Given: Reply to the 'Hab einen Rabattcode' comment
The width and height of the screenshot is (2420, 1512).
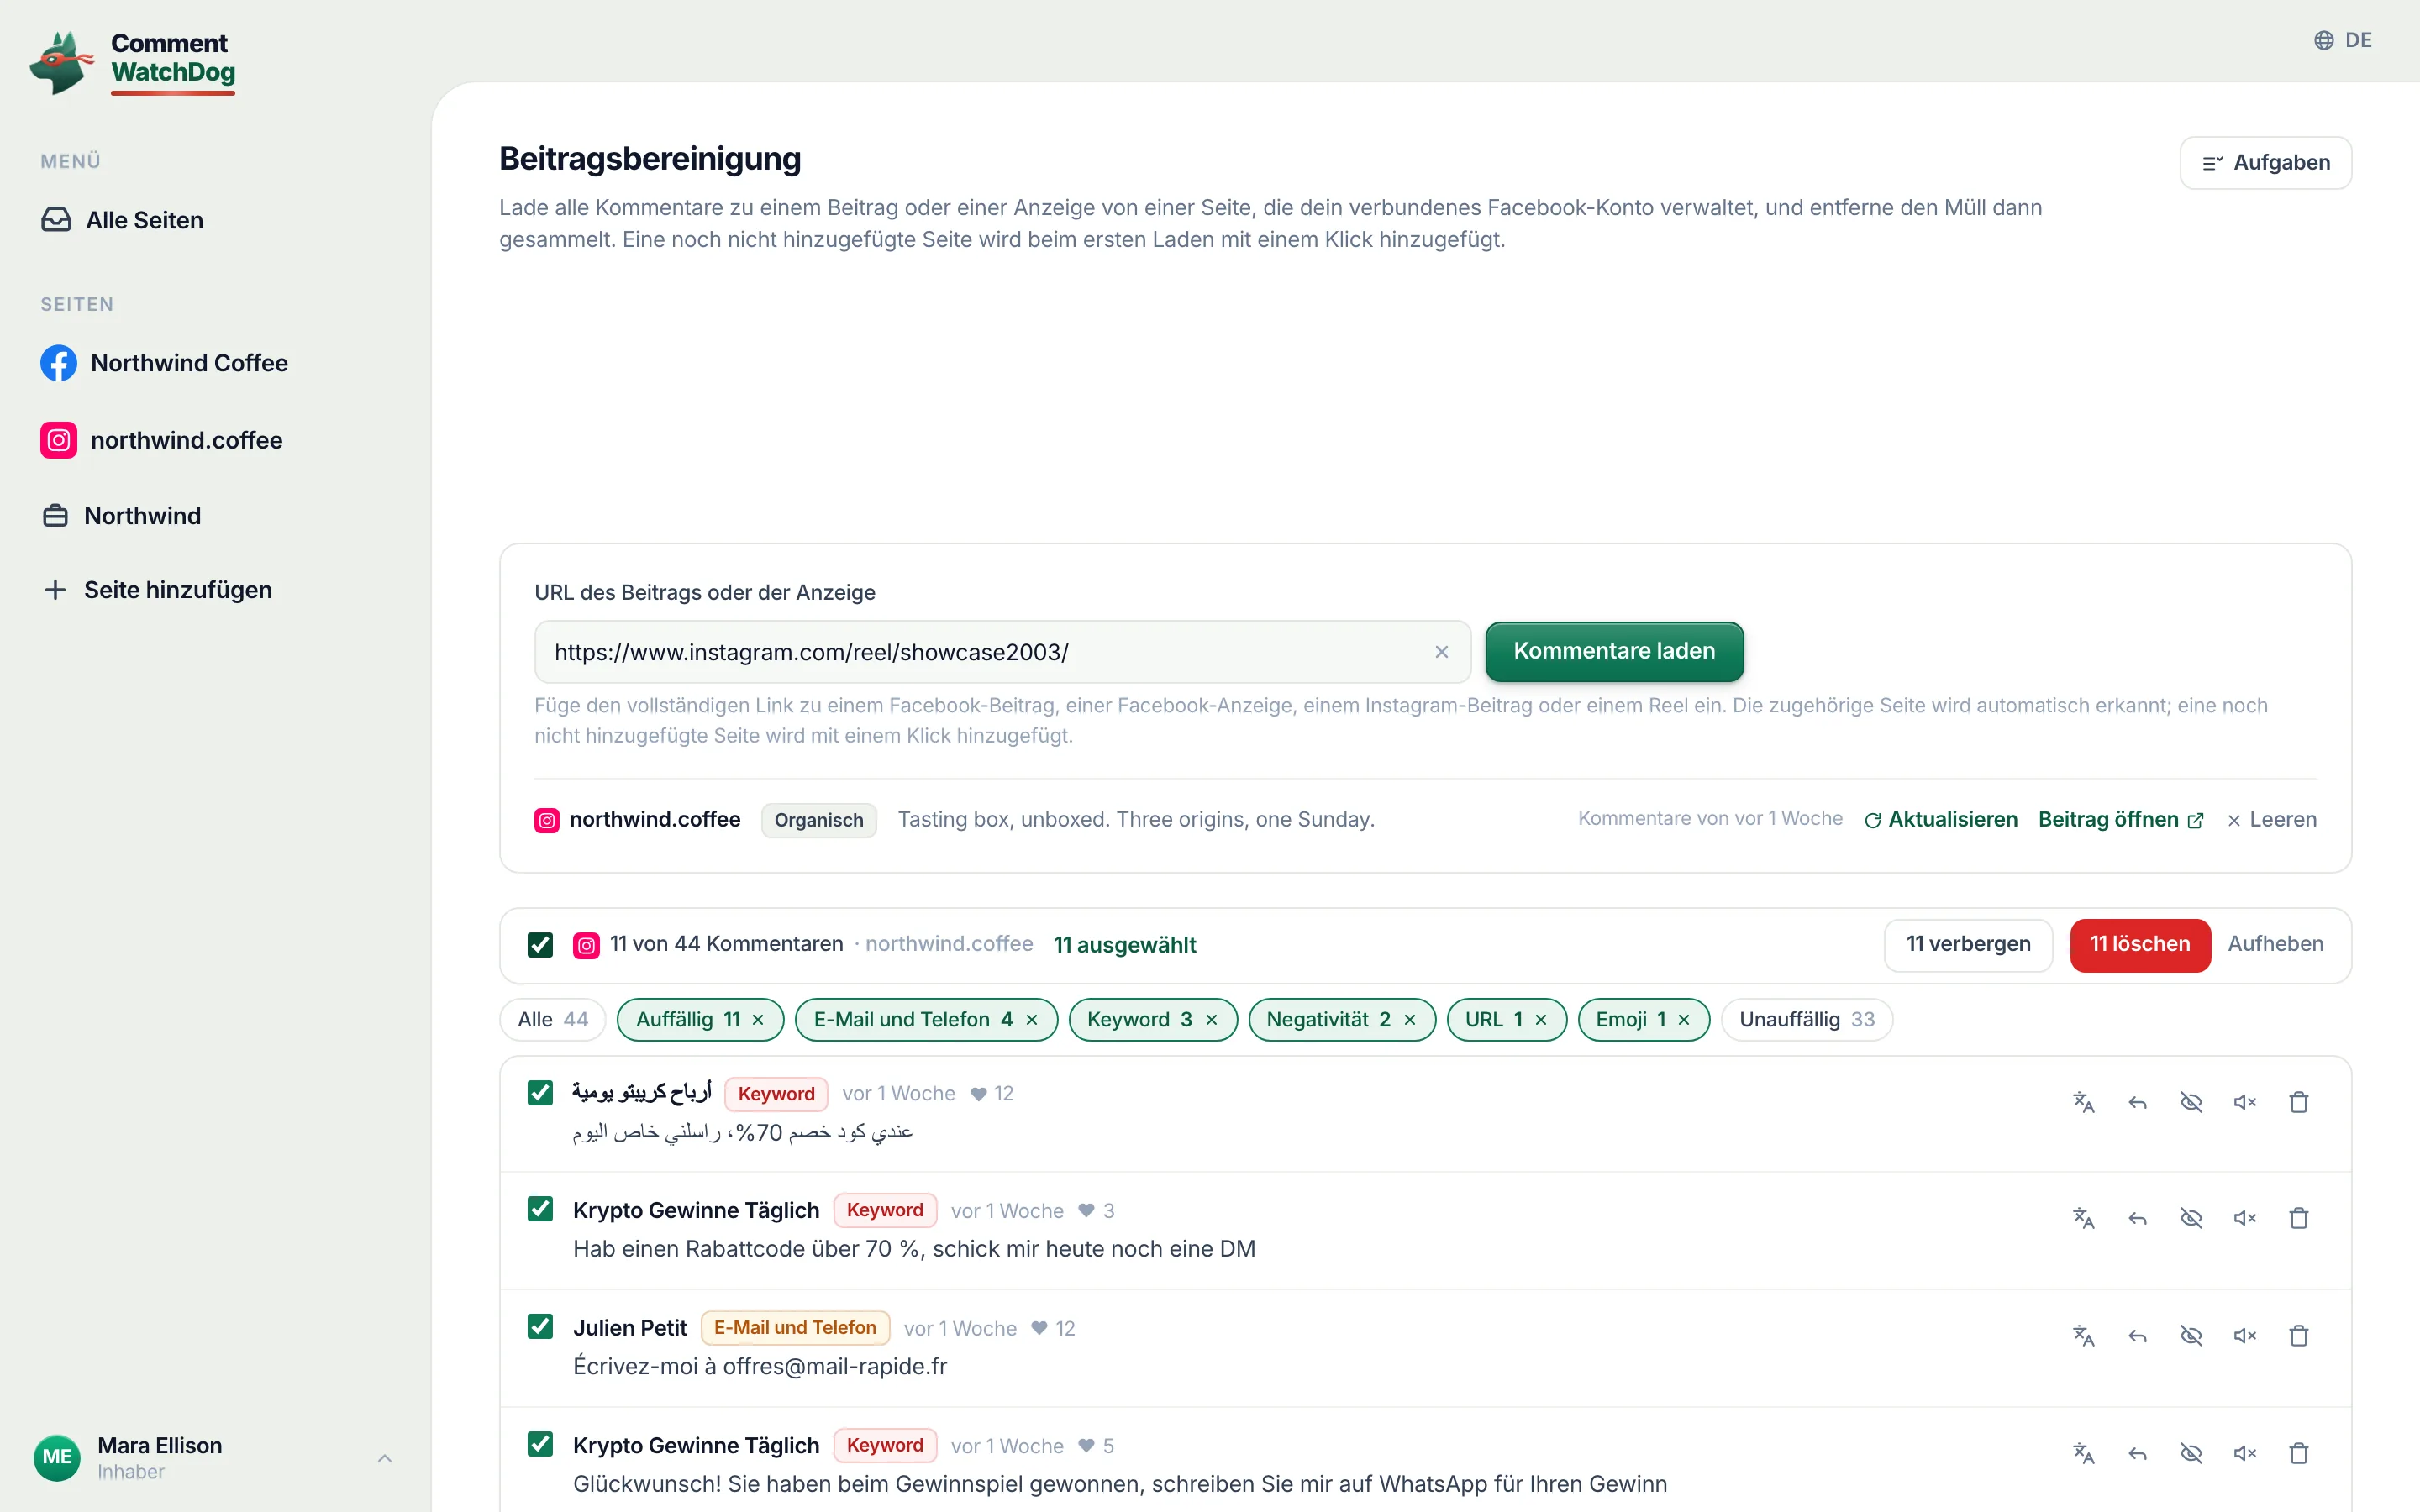Looking at the screenshot, I should pyautogui.click(x=2138, y=1218).
